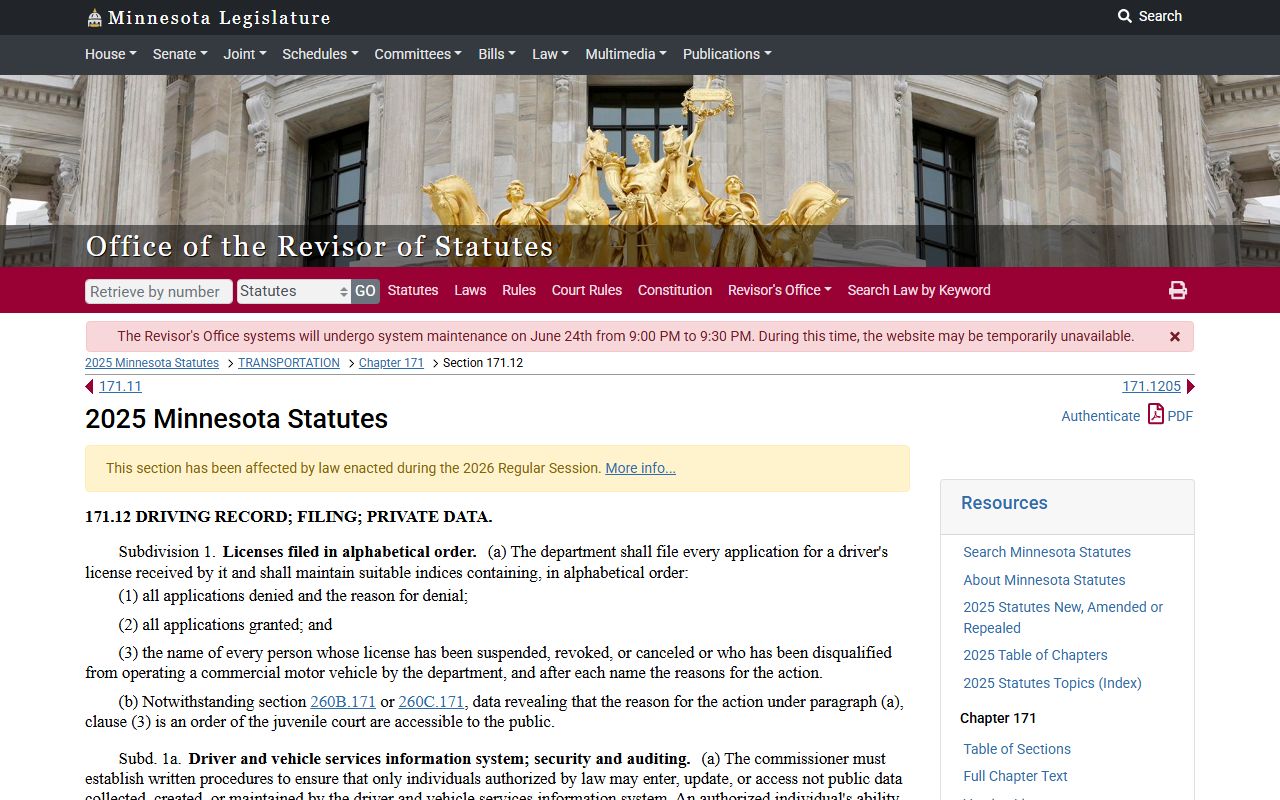Image resolution: width=1280 pixels, height=800 pixels.
Task: Expand the House menu
Action: point(111,54)
